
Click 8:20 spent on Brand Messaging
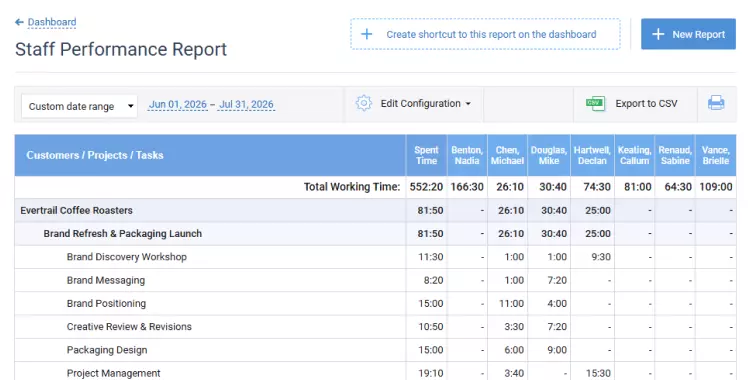click(433, 280)
